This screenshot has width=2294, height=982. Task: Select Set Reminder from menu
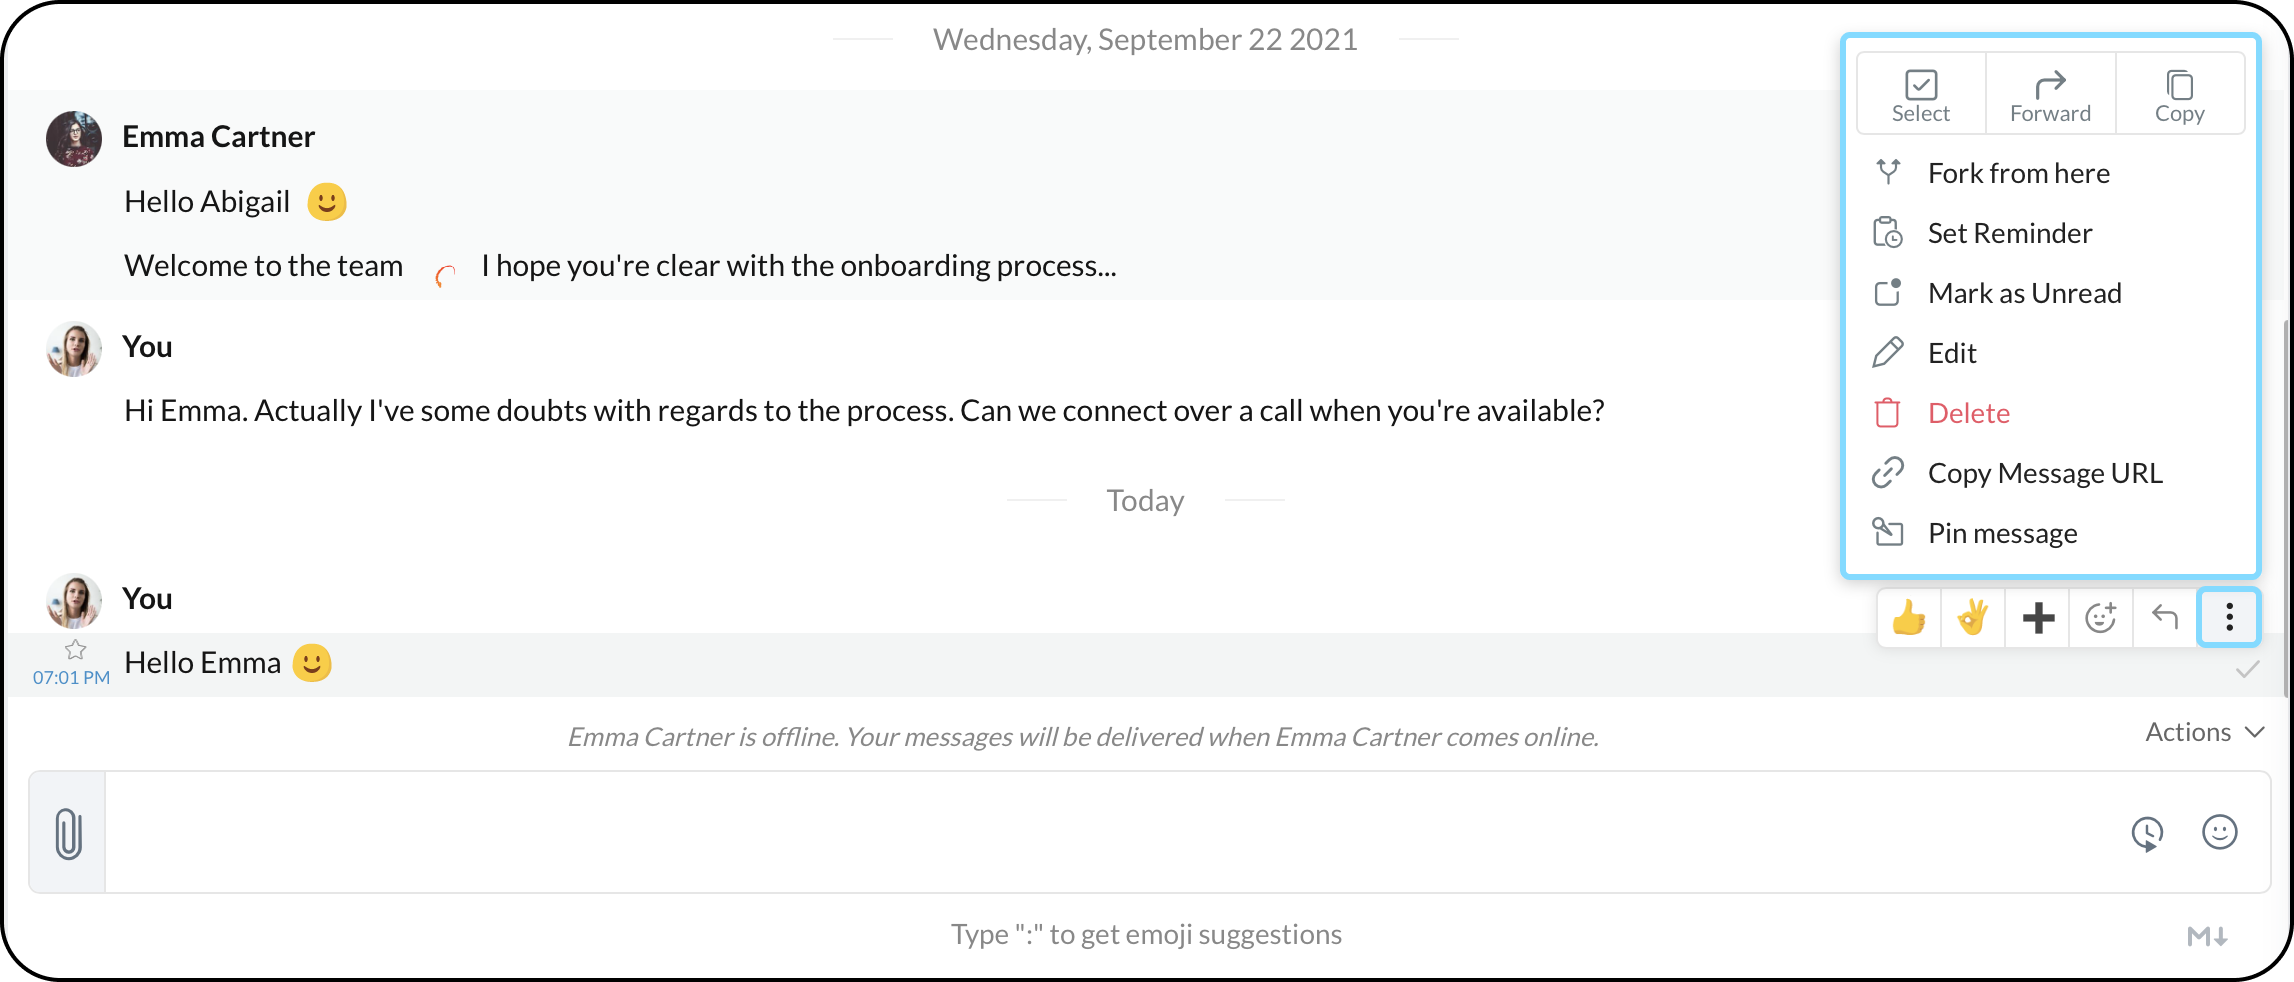[x=2009, y=233]
